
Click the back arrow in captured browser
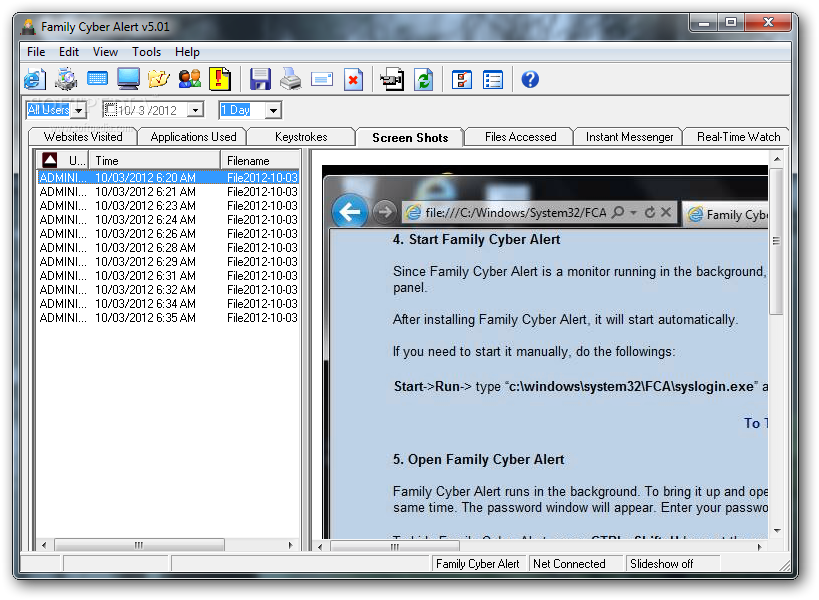tap(349, 211)
